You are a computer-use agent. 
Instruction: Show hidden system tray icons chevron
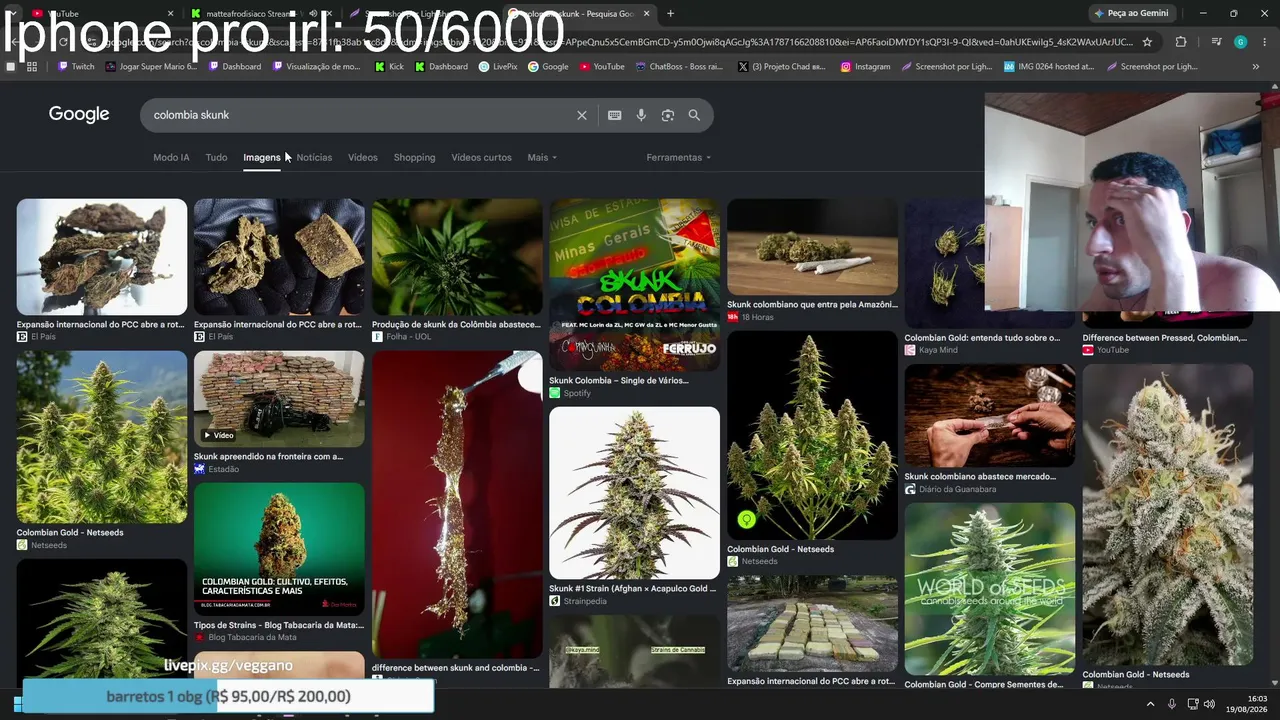pos(1150,704)
